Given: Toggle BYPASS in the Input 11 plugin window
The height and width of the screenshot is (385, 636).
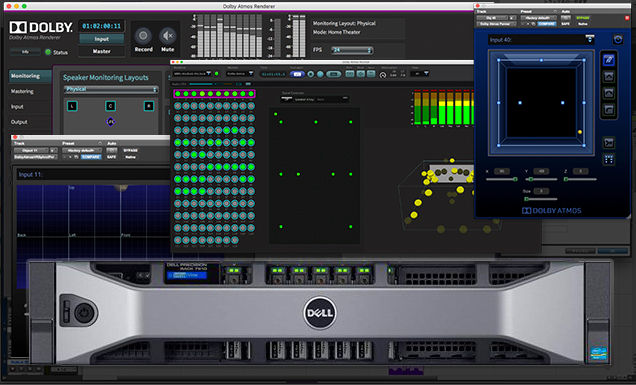Looking at the screenshot, I should point(130,151).
